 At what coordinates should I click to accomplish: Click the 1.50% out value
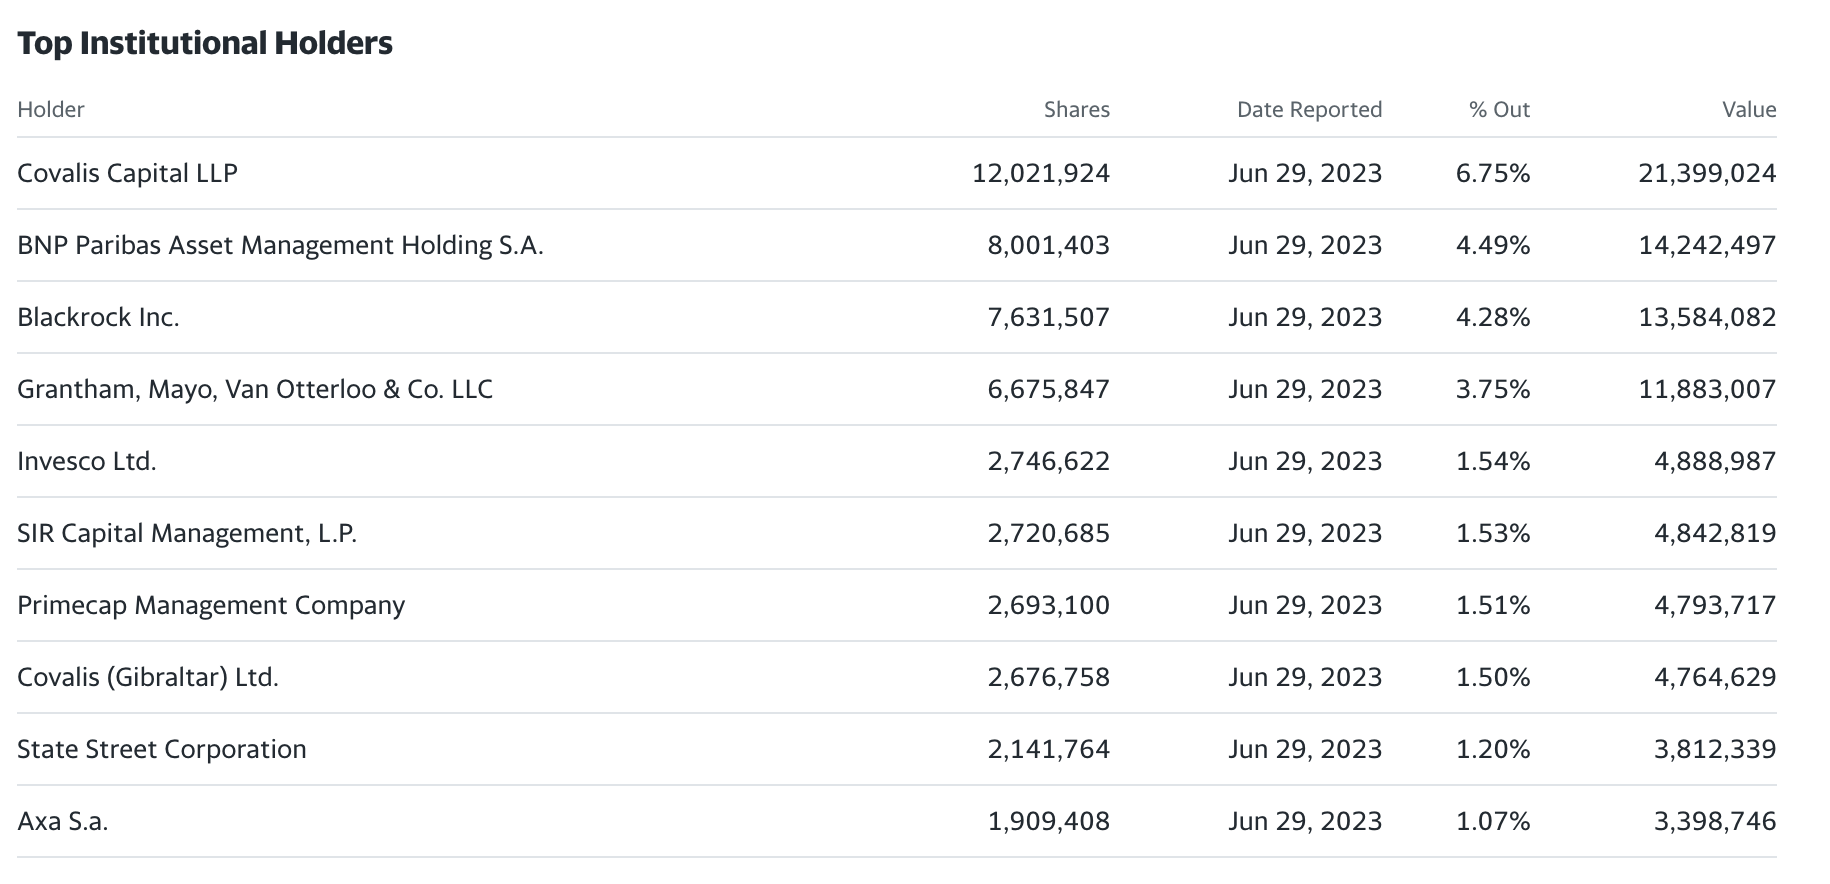point(1493,677)
